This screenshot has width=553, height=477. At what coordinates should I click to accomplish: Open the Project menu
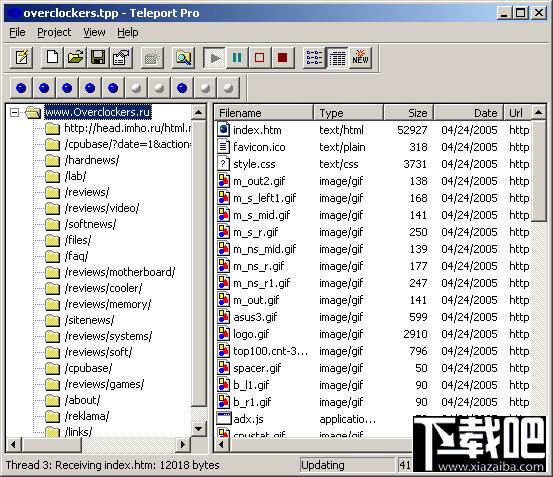tap(54, 32)
